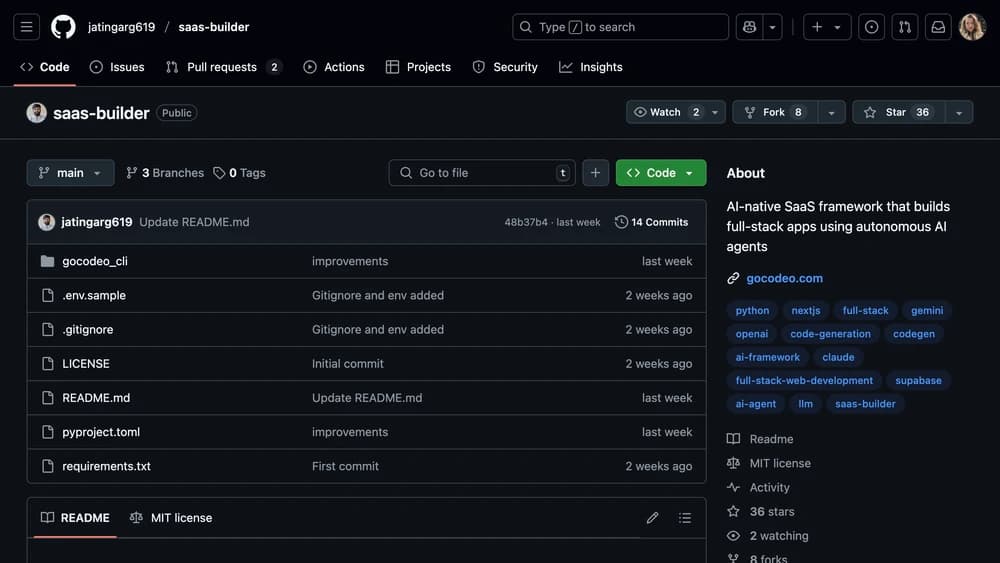The width and height of the screenshot is (1000, 563).
Task: Switch to the Security tab
Action: coord(505,67)
